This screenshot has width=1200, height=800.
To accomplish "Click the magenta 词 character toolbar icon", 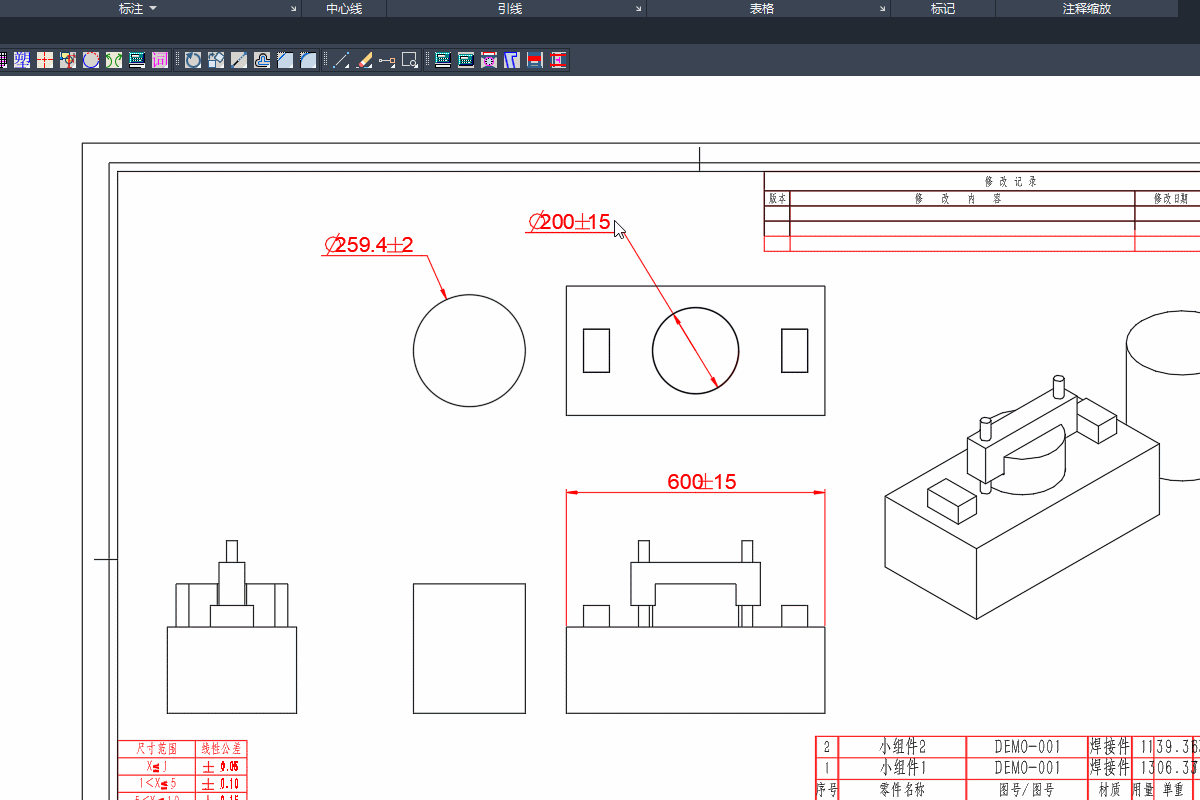I will (160, 60).
